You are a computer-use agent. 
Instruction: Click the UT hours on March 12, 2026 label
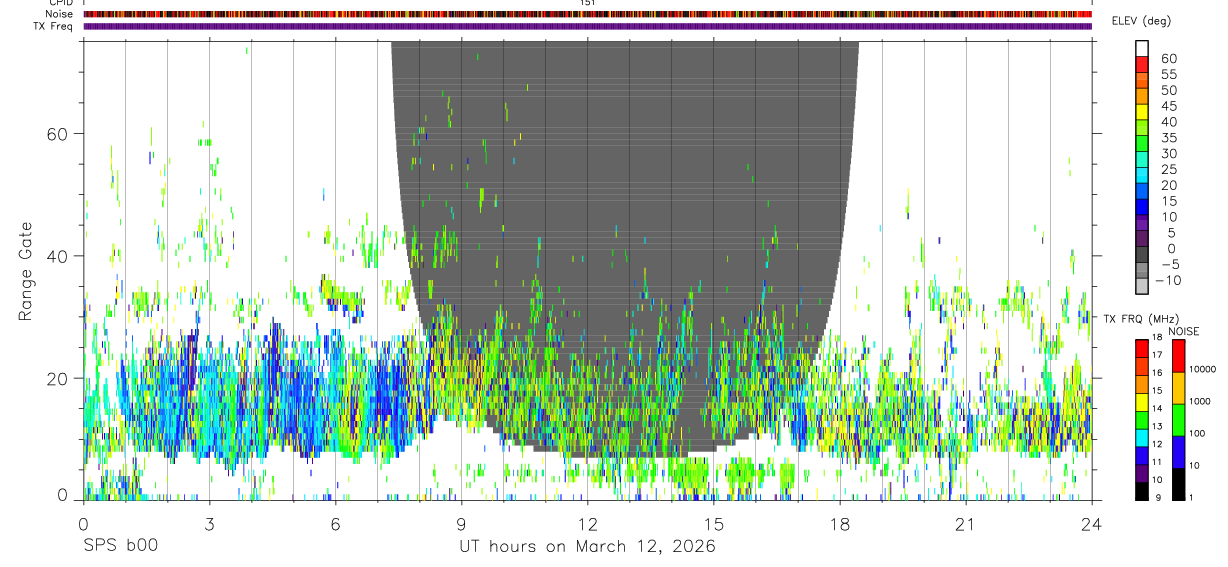[587, 547]
